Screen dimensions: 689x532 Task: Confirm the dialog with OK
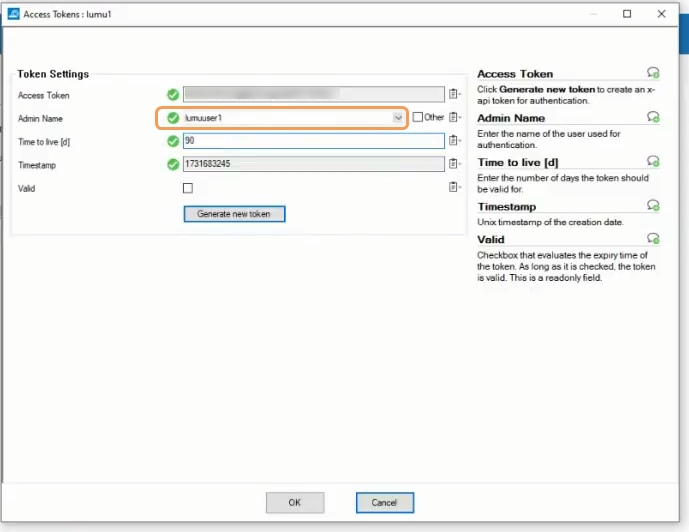[x=294, y=502]
